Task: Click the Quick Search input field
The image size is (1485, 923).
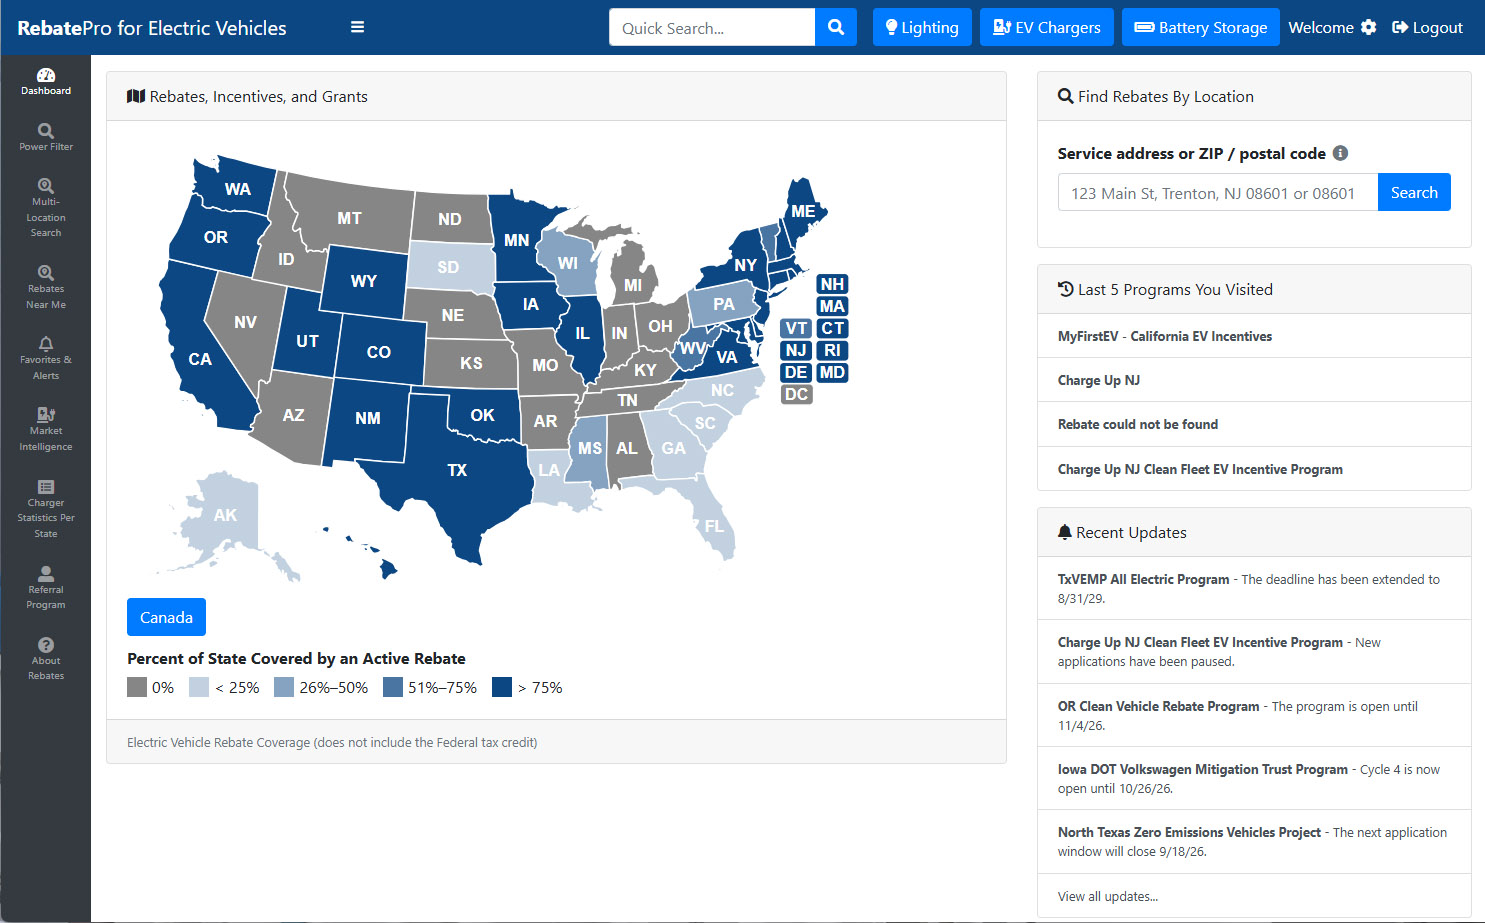Action: tap(712, 27)
